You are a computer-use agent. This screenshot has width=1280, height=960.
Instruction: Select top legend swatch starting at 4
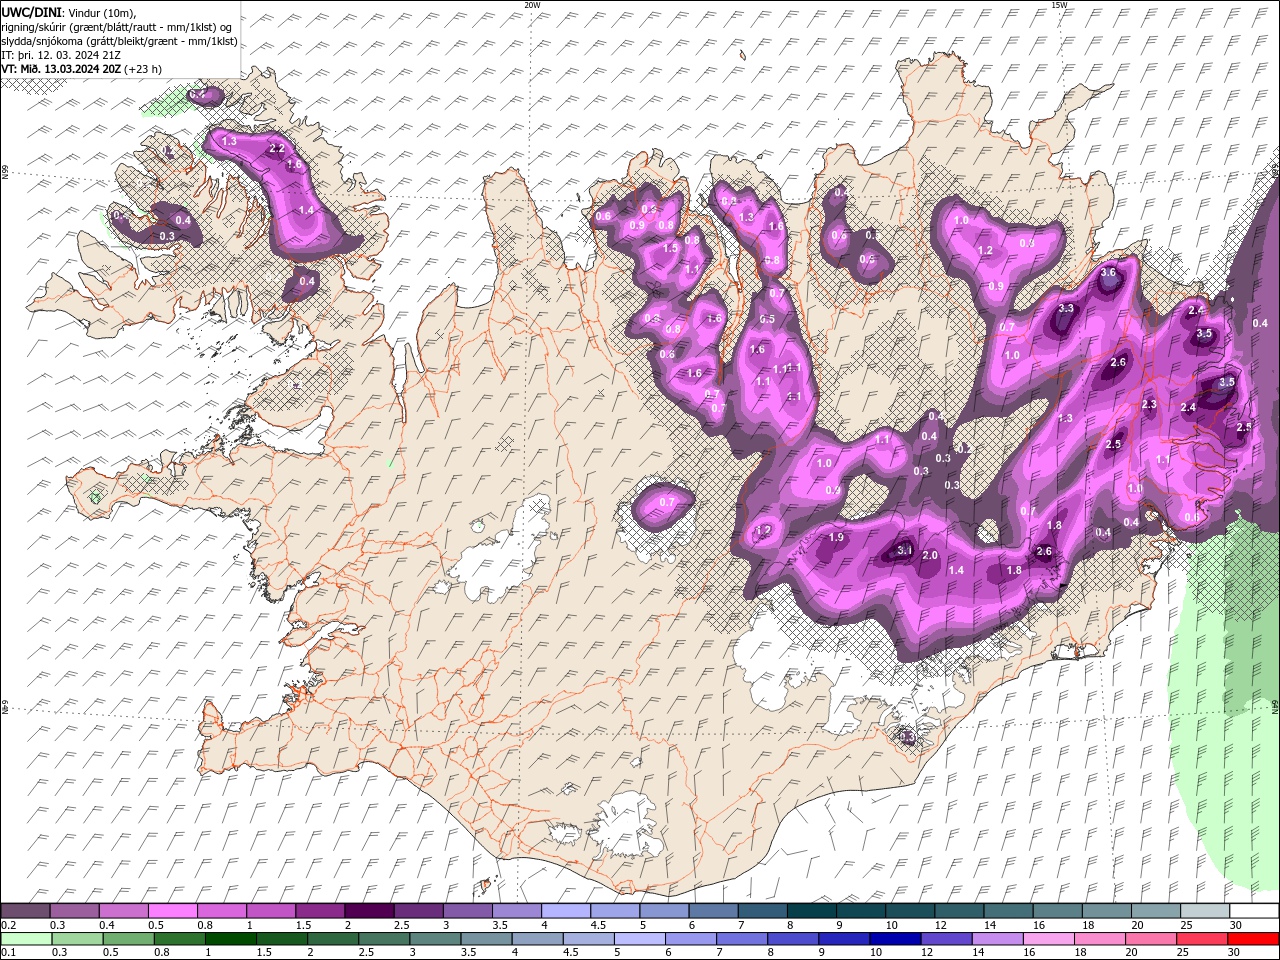(x=565, y=911)
